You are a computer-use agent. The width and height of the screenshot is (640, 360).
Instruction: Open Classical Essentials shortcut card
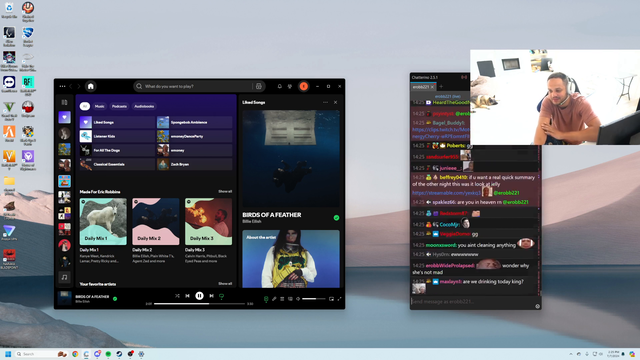(x=117, y=164)
